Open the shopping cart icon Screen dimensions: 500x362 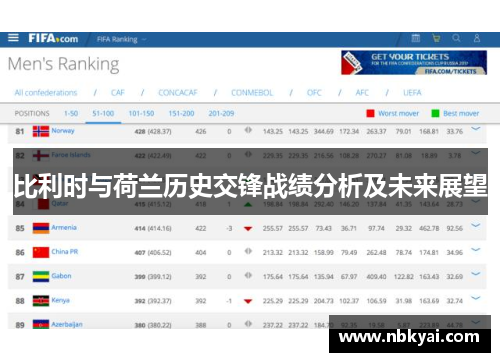click(436, 38)
